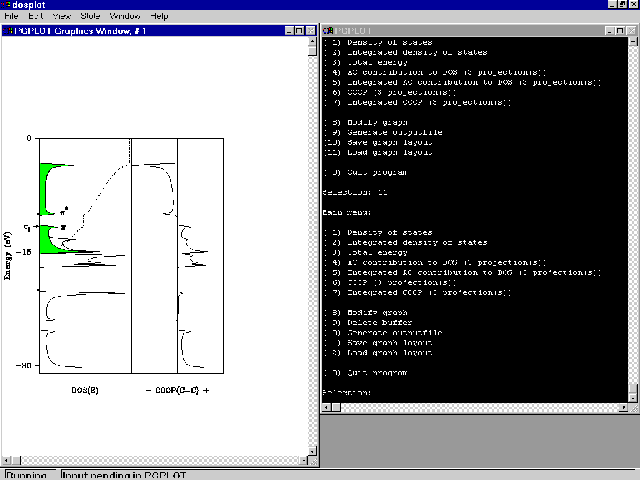Click down arrow of graphics window vertical scrollbar

point(312,451)
